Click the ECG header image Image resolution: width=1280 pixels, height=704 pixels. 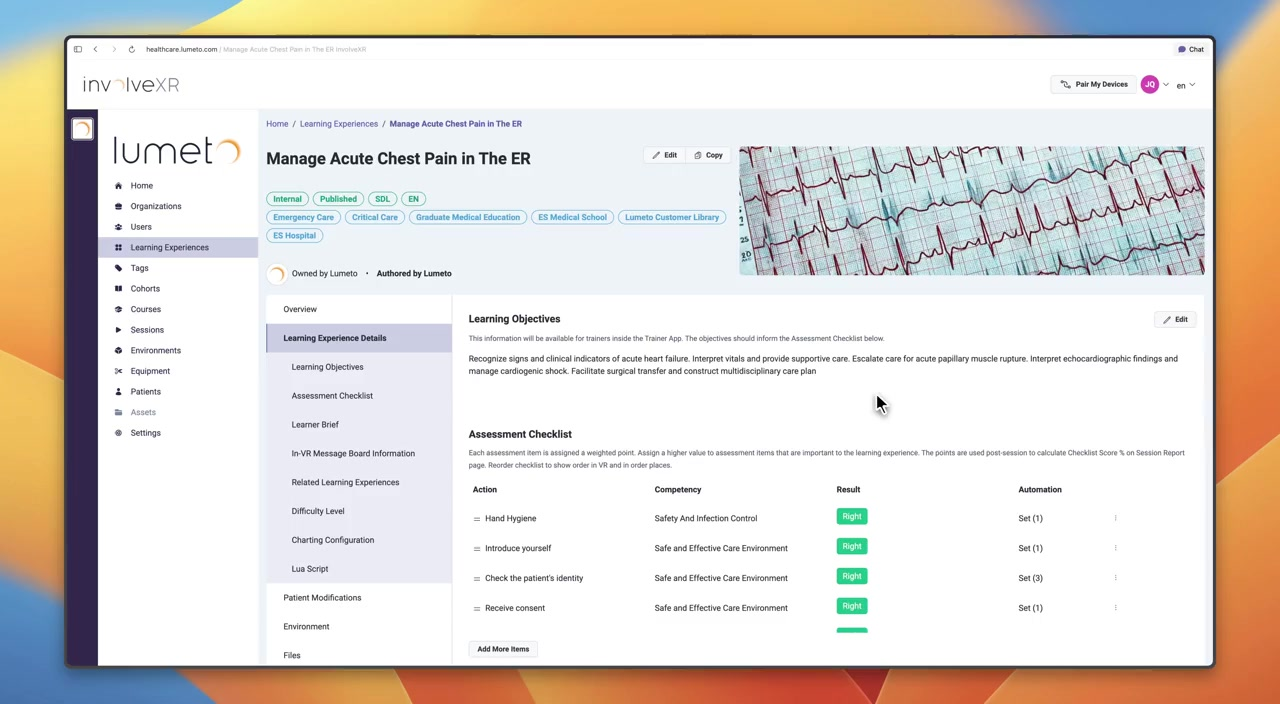click(x=972, y=211)
